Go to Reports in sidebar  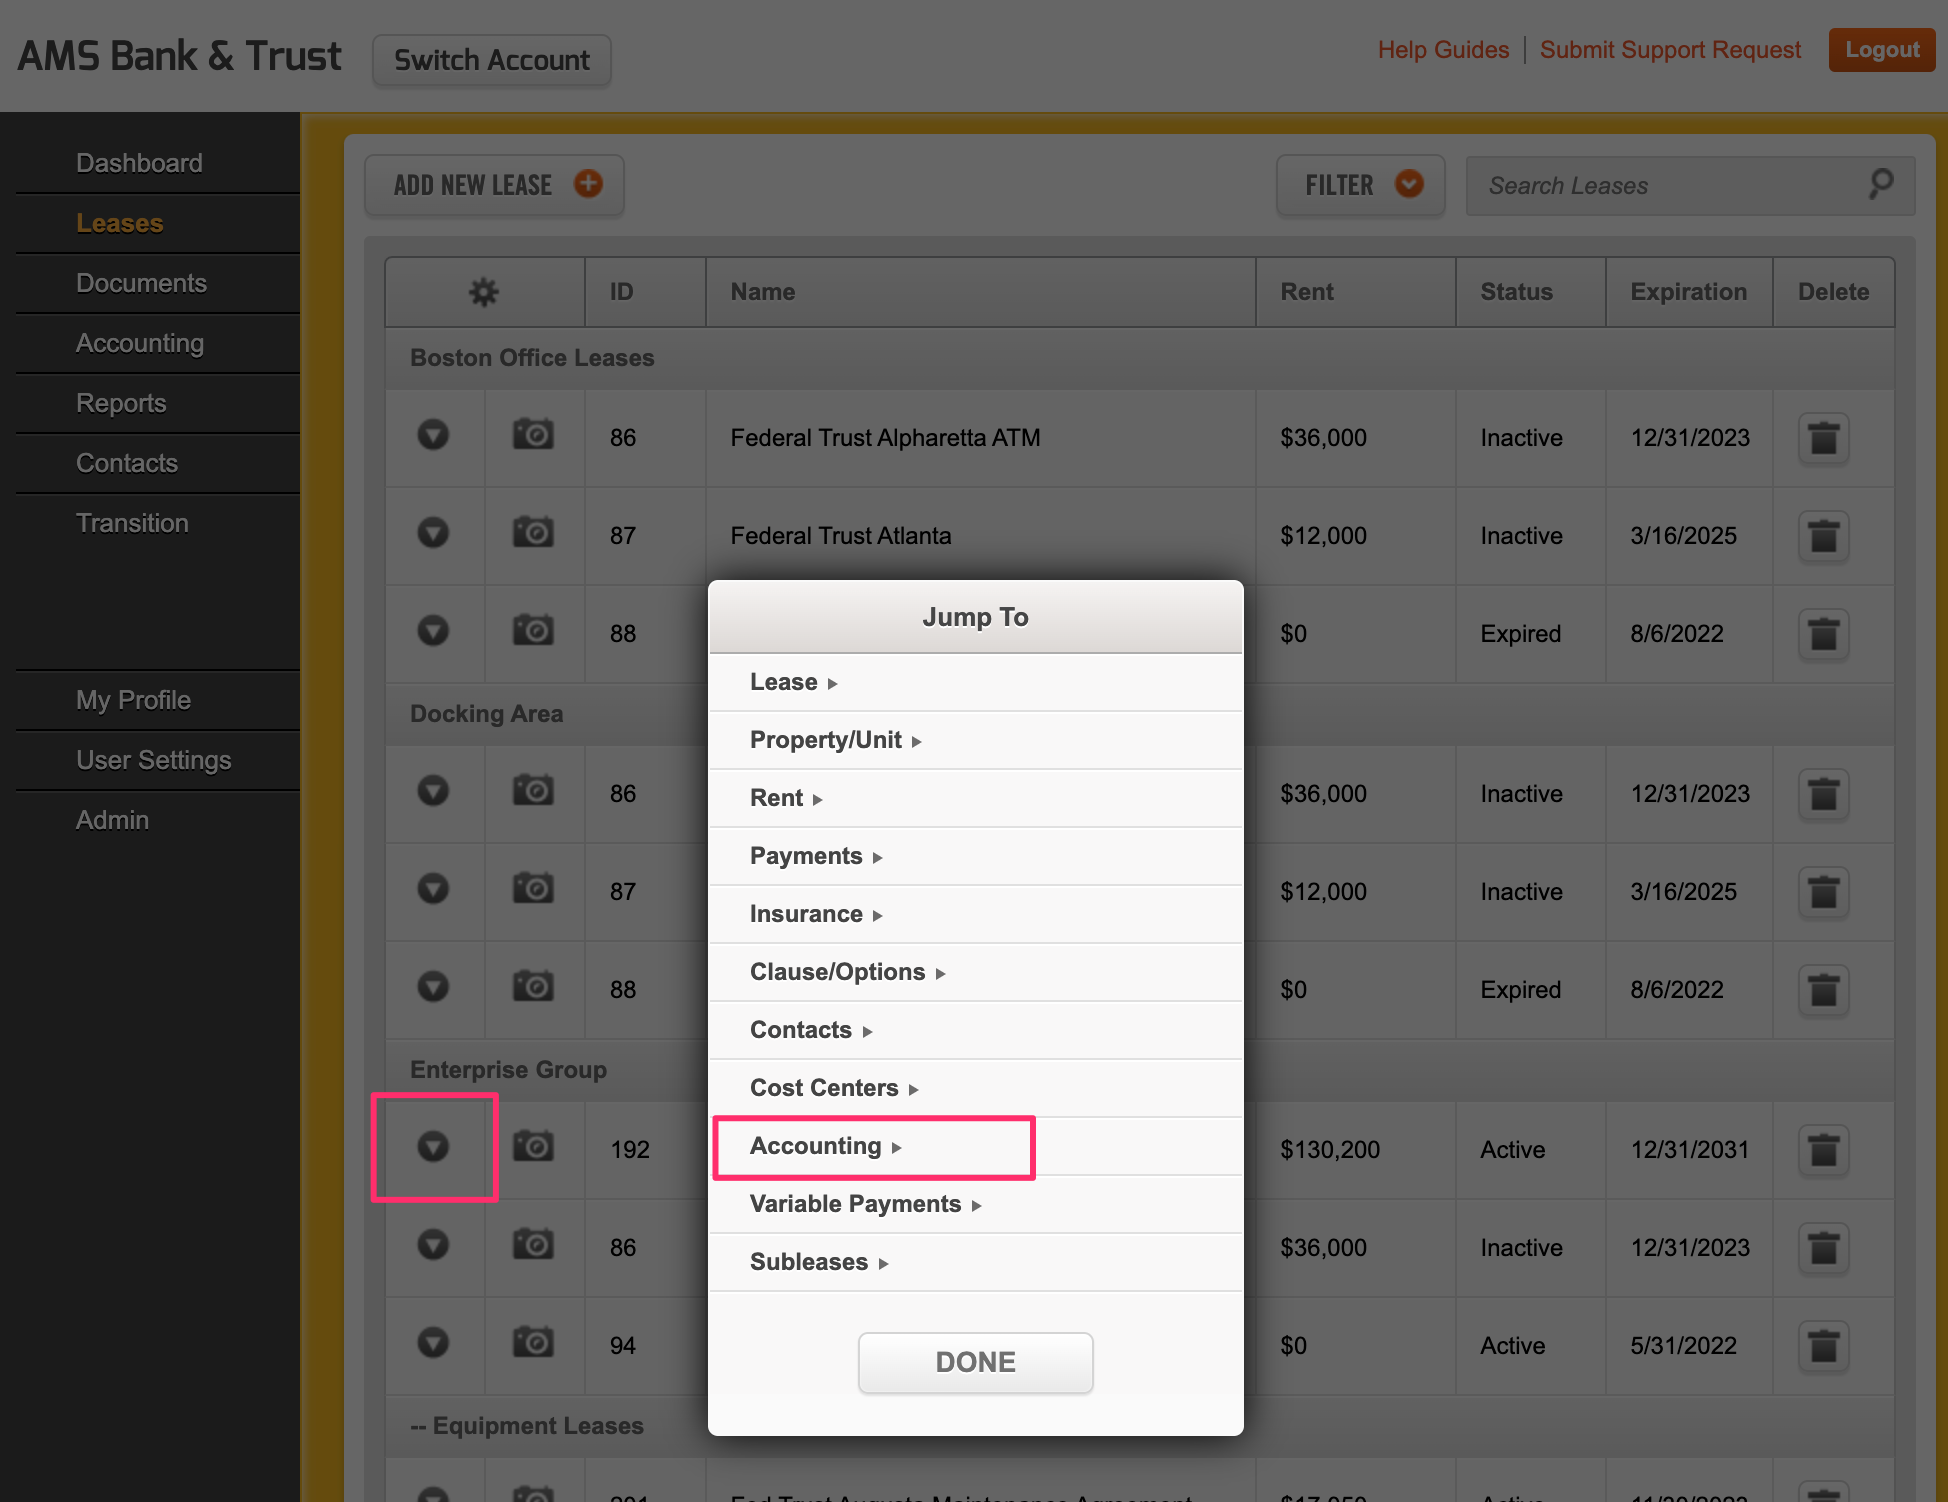121,403
